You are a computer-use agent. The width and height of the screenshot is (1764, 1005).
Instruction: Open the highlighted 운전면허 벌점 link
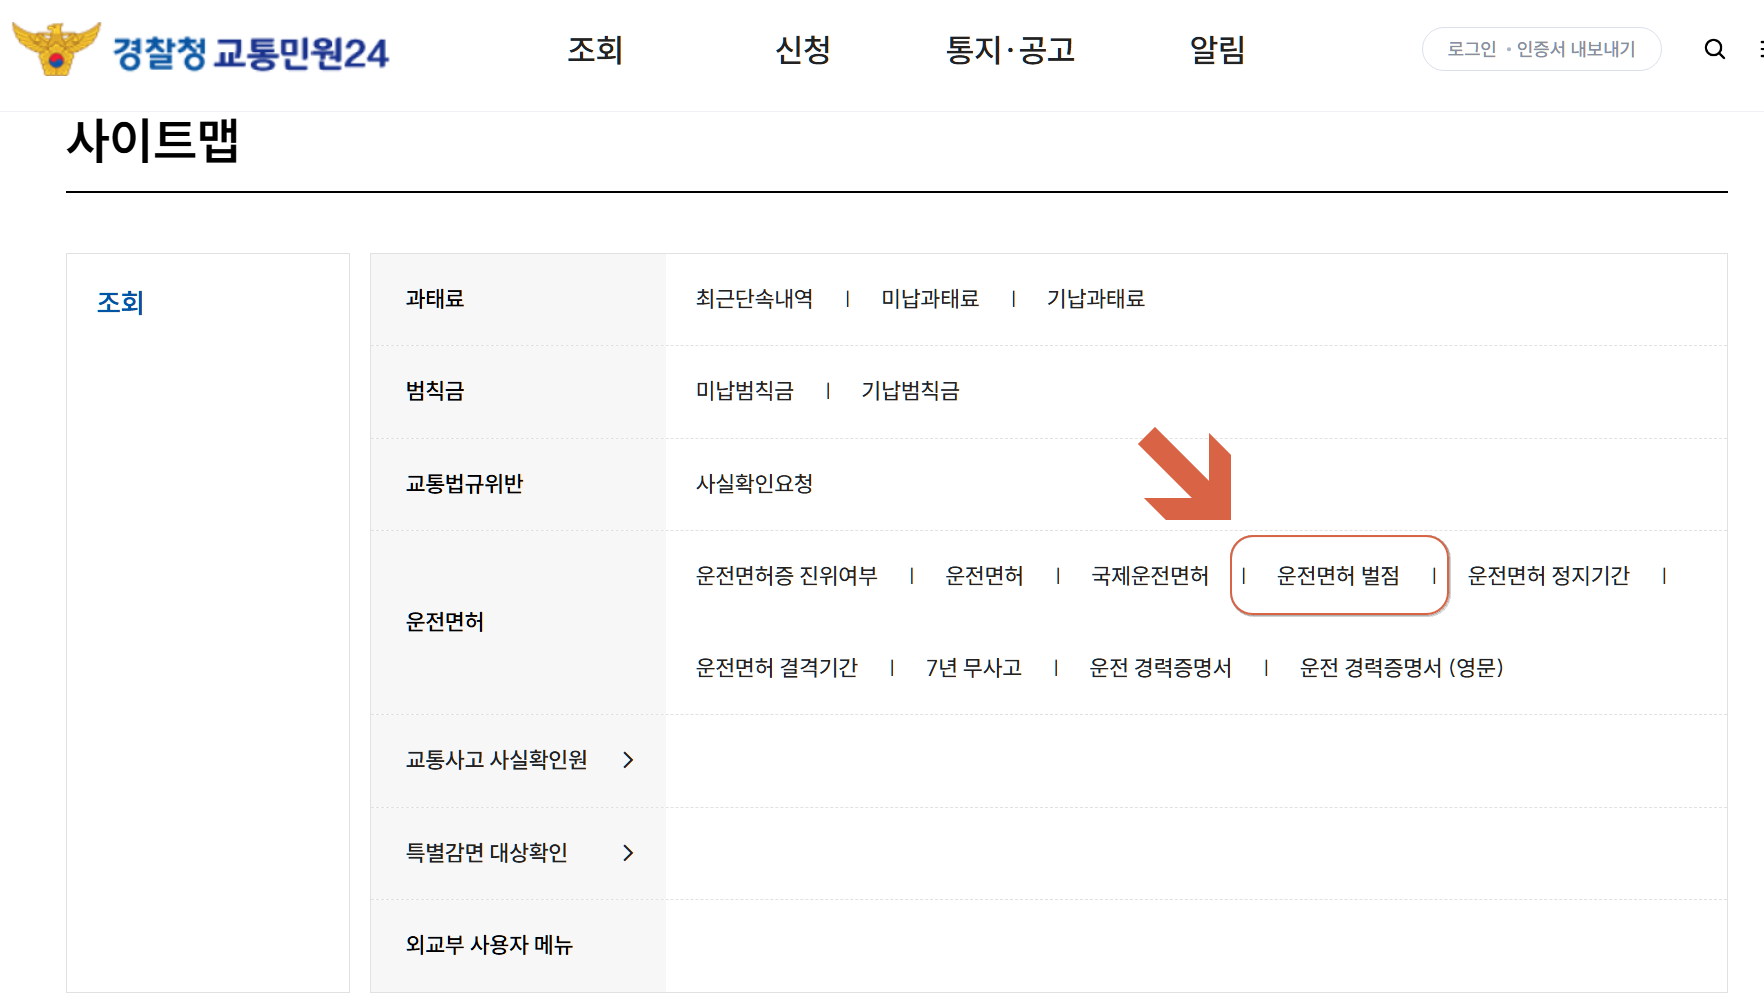click(1338, 575)
